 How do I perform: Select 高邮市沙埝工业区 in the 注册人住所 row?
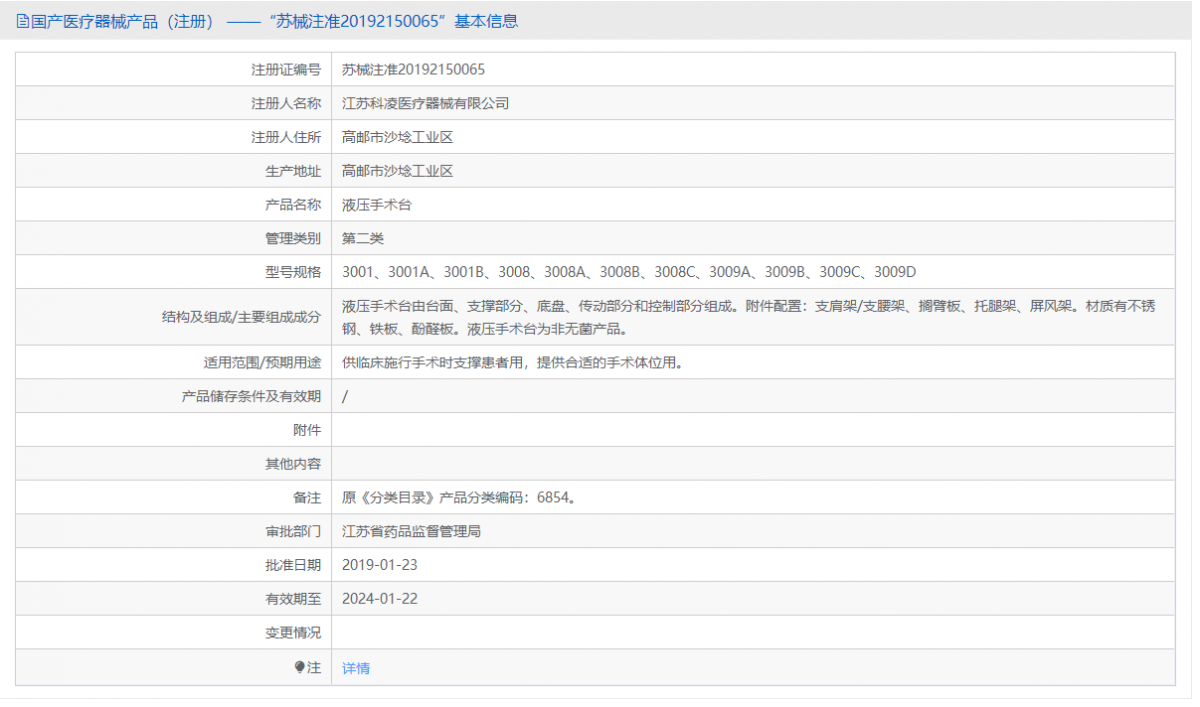397,137
